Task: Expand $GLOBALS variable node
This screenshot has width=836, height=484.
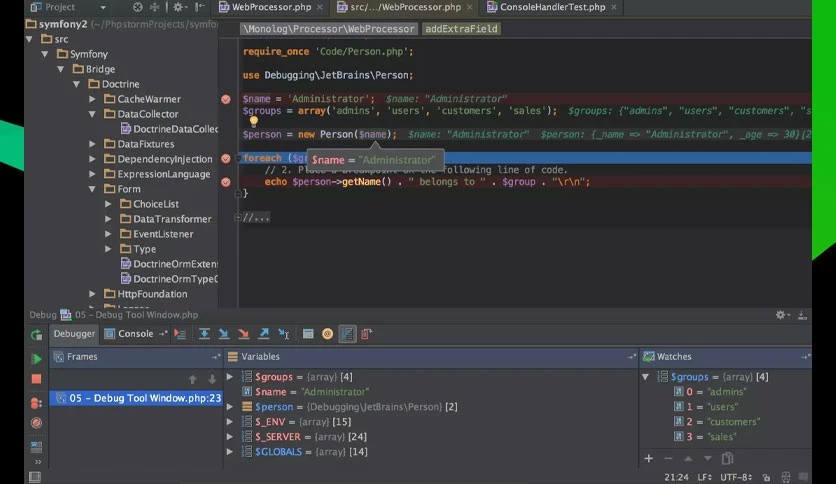Action: pyautogui.click(x=230, y=451)
